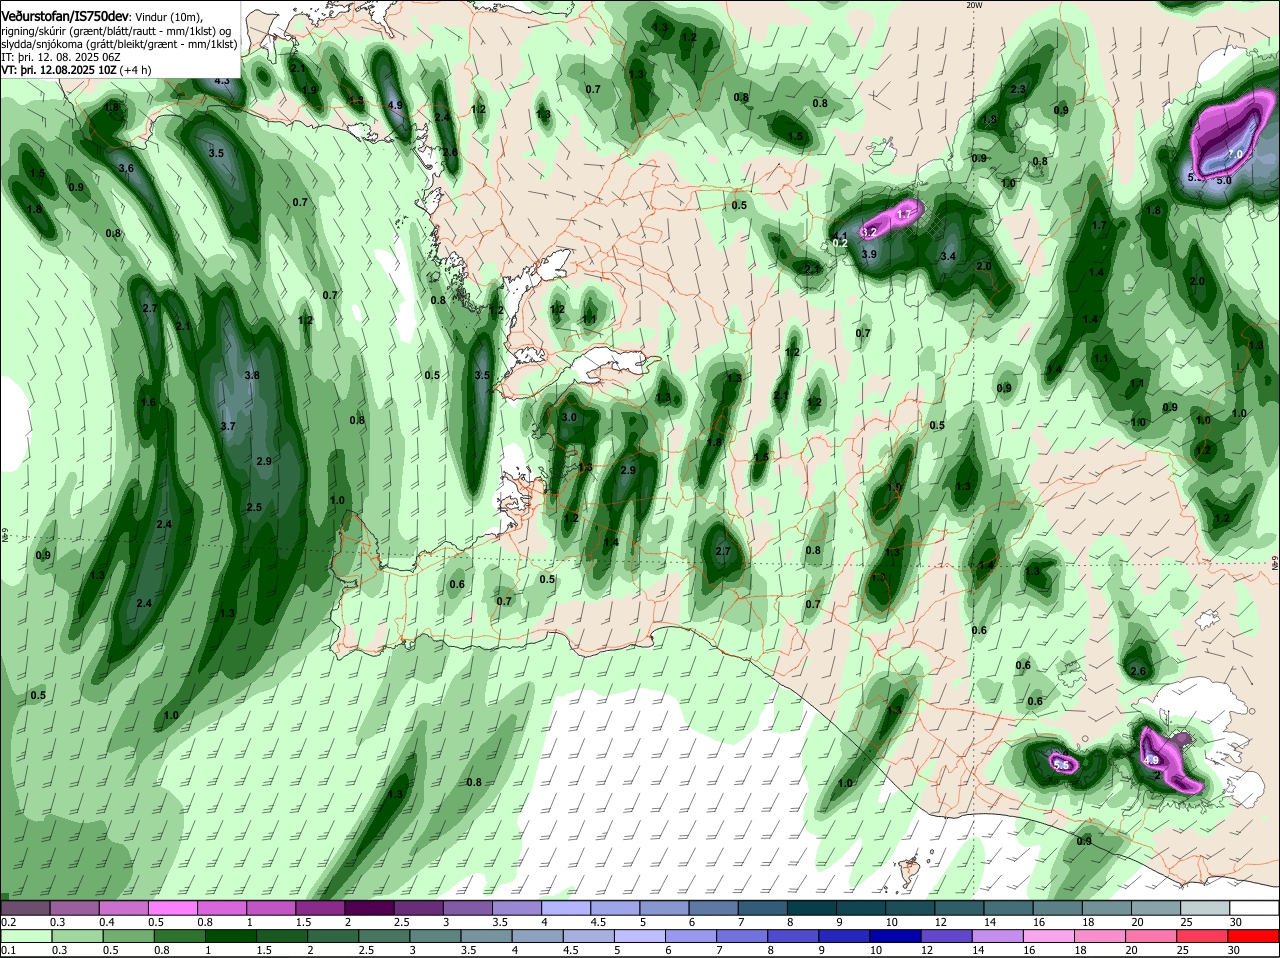
Task: Click the VT valid time line '12.08.2025 10Z'
Action: [76, 70]
